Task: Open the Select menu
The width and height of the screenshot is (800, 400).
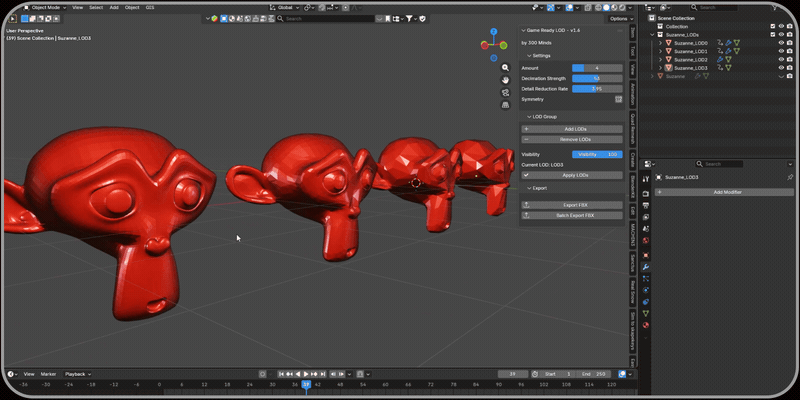Action: (96, 8)
